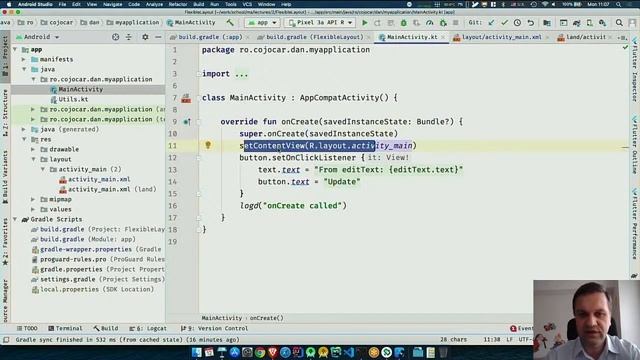The height and width of the screenshot is (360, 640).
Task: Expand the values folder
Action: [33, 209]
